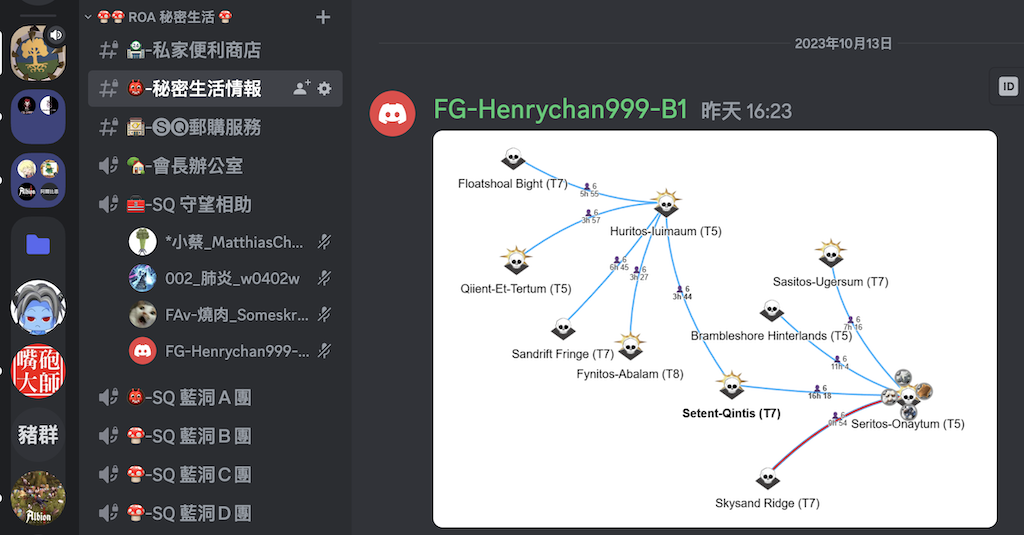Click the ID button beside the message
This screenshot has width=1024, height=535.
[1007, 87]
